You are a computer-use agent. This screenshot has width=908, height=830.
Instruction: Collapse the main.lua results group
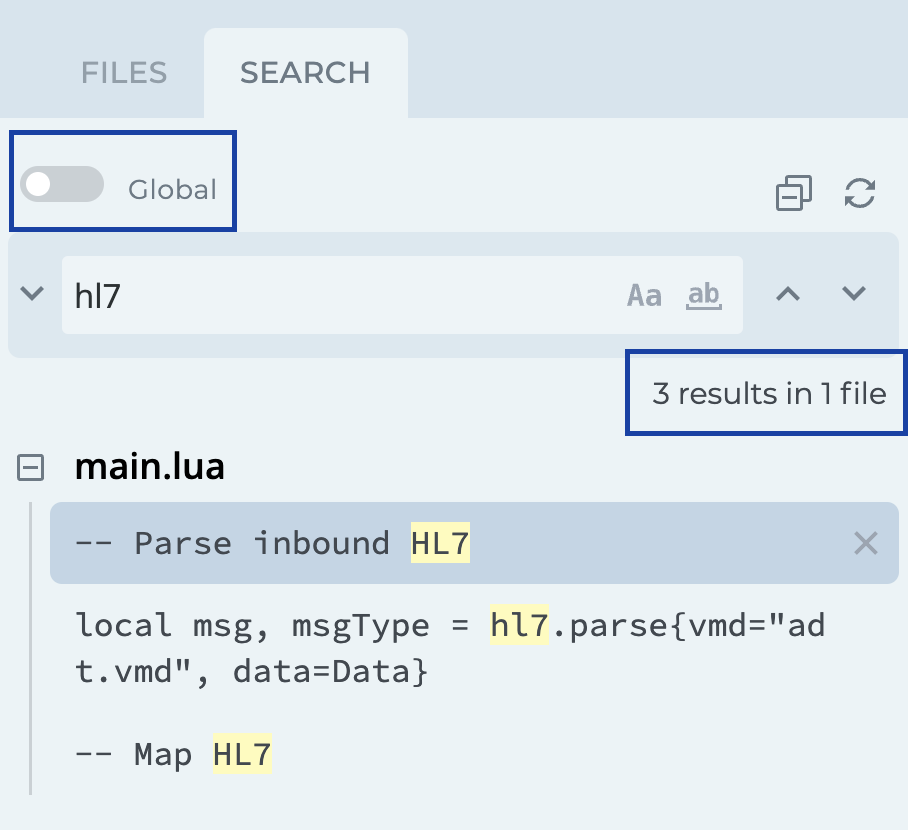[32, 467]
